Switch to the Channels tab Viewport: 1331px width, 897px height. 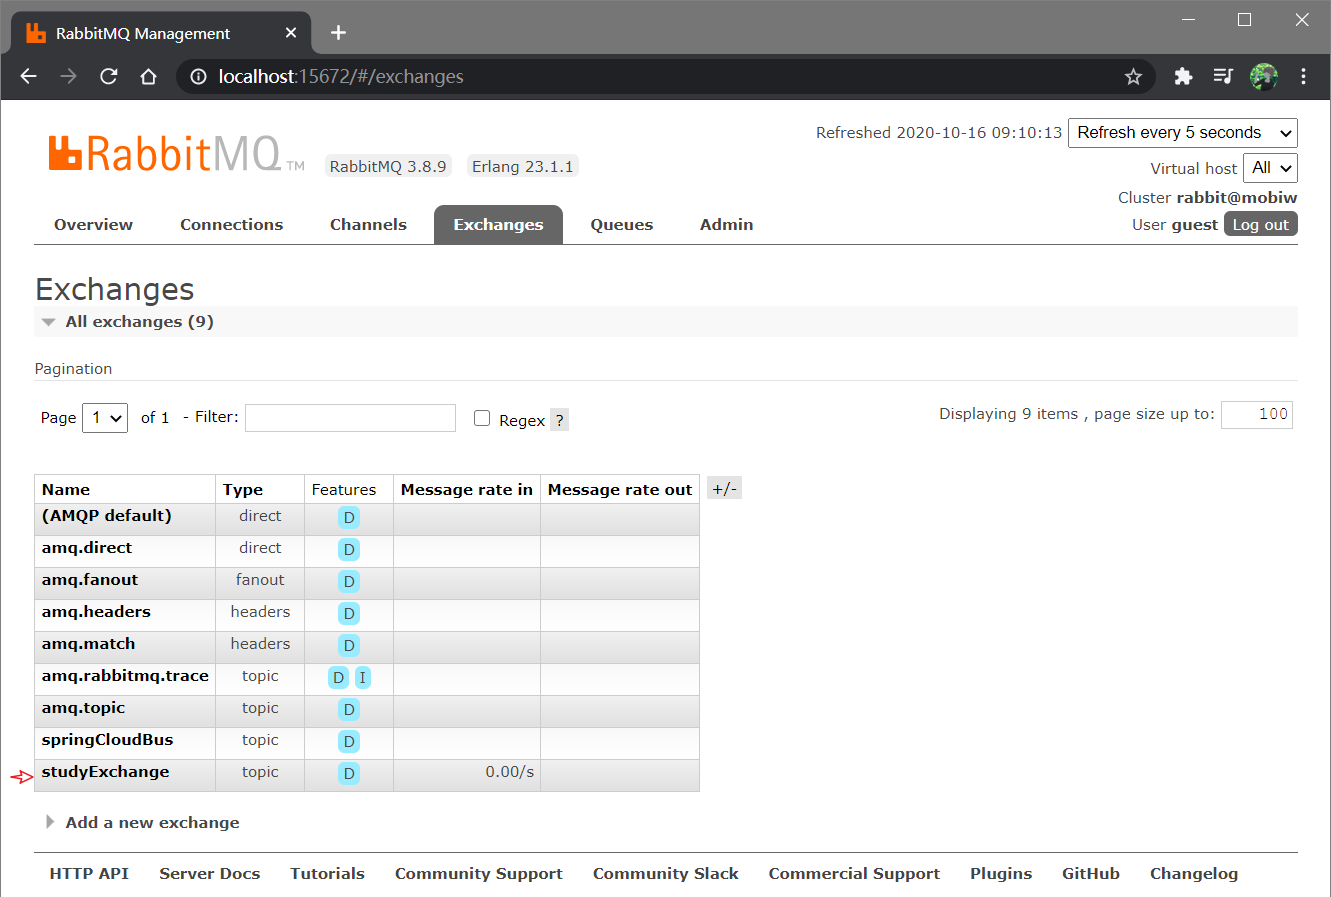(x=368, y=225)
